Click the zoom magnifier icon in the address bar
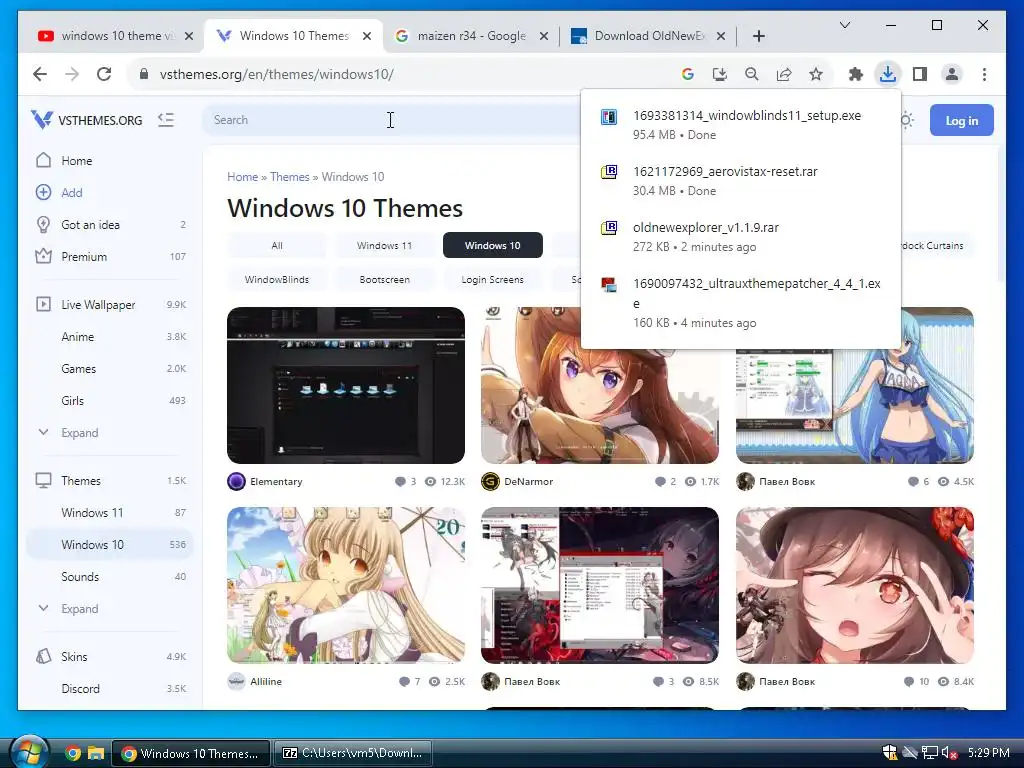The height and width of the screenshot is (768, 1024). [752, 74]
